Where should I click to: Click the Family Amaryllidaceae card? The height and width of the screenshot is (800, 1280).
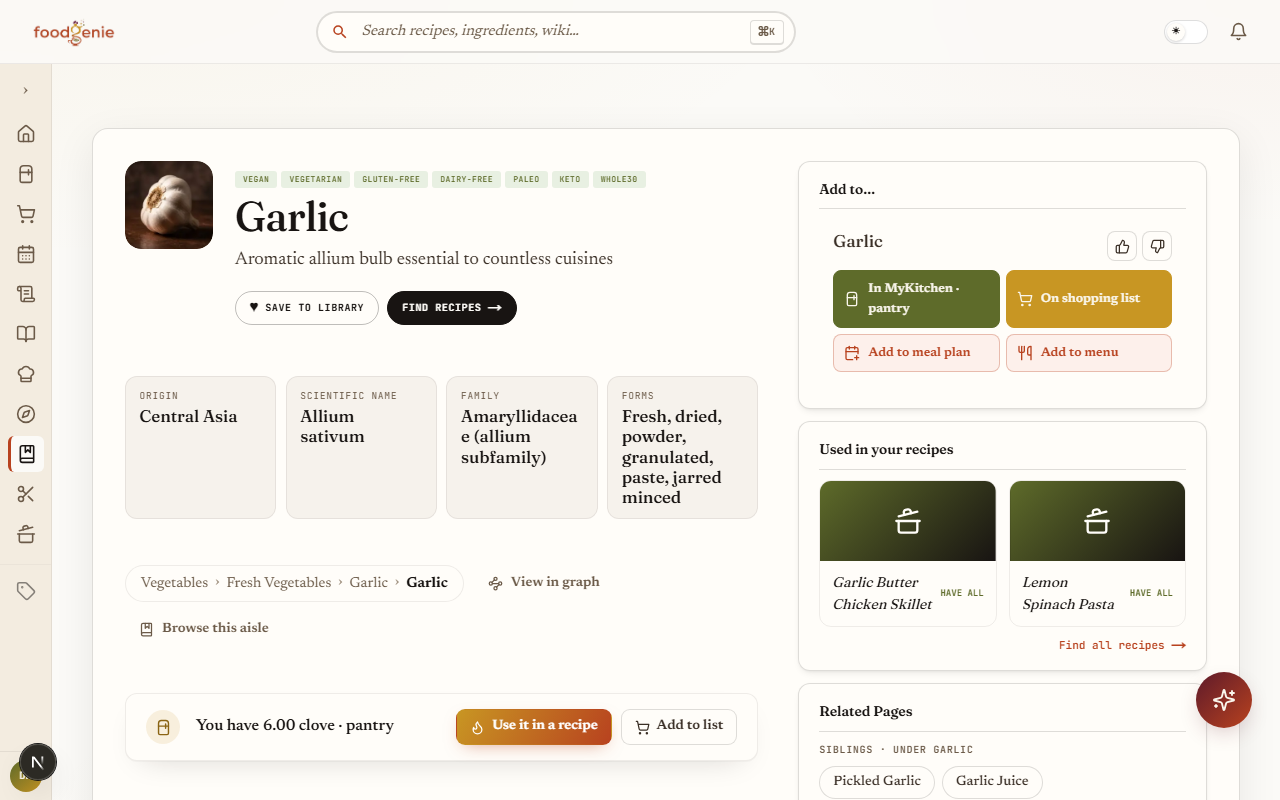coord(522,447)
